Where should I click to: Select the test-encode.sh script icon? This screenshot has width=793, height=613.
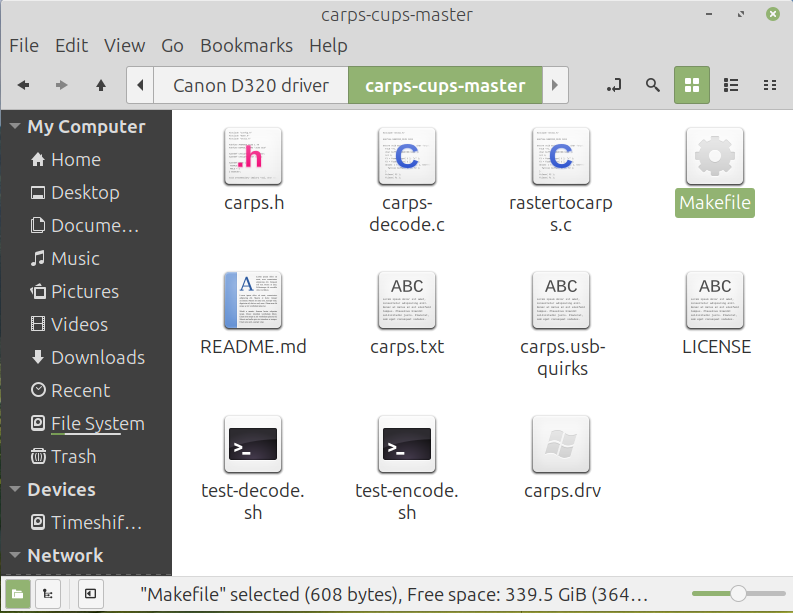(x=407, y=444)
